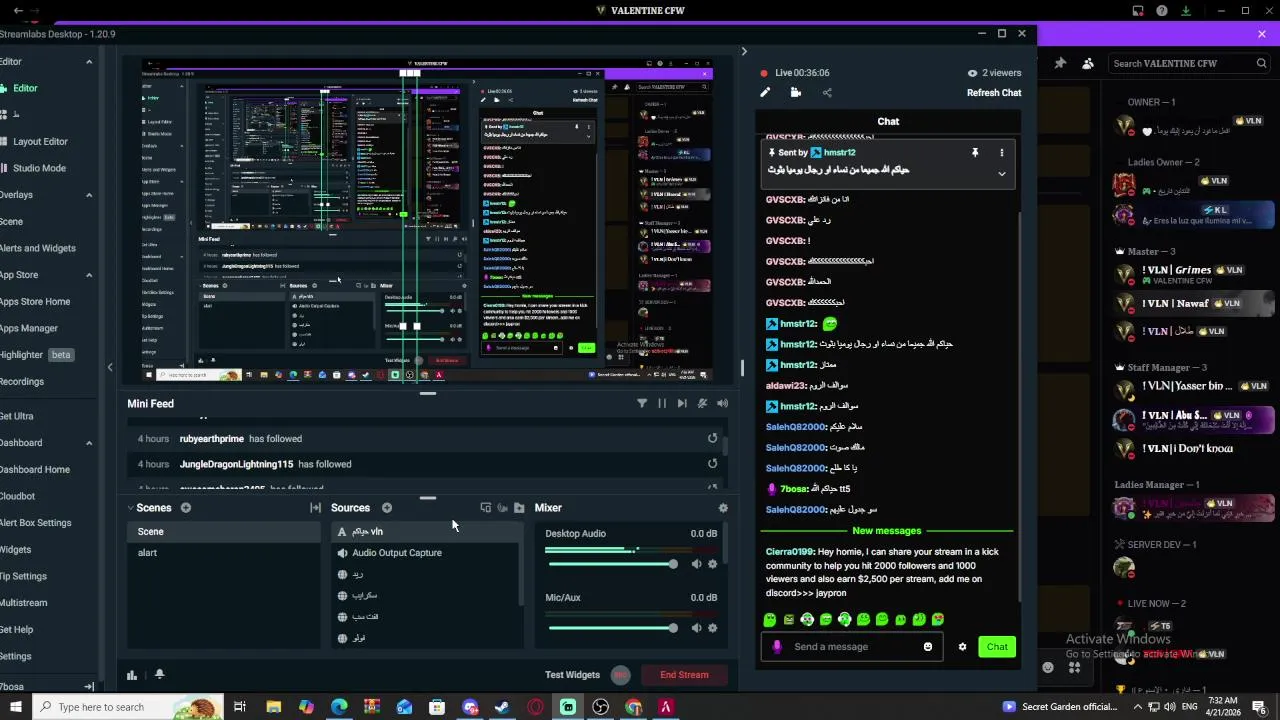1280x720 pixels.
Task: Collapse the App Store sidebar section
Action: point(89,275)
